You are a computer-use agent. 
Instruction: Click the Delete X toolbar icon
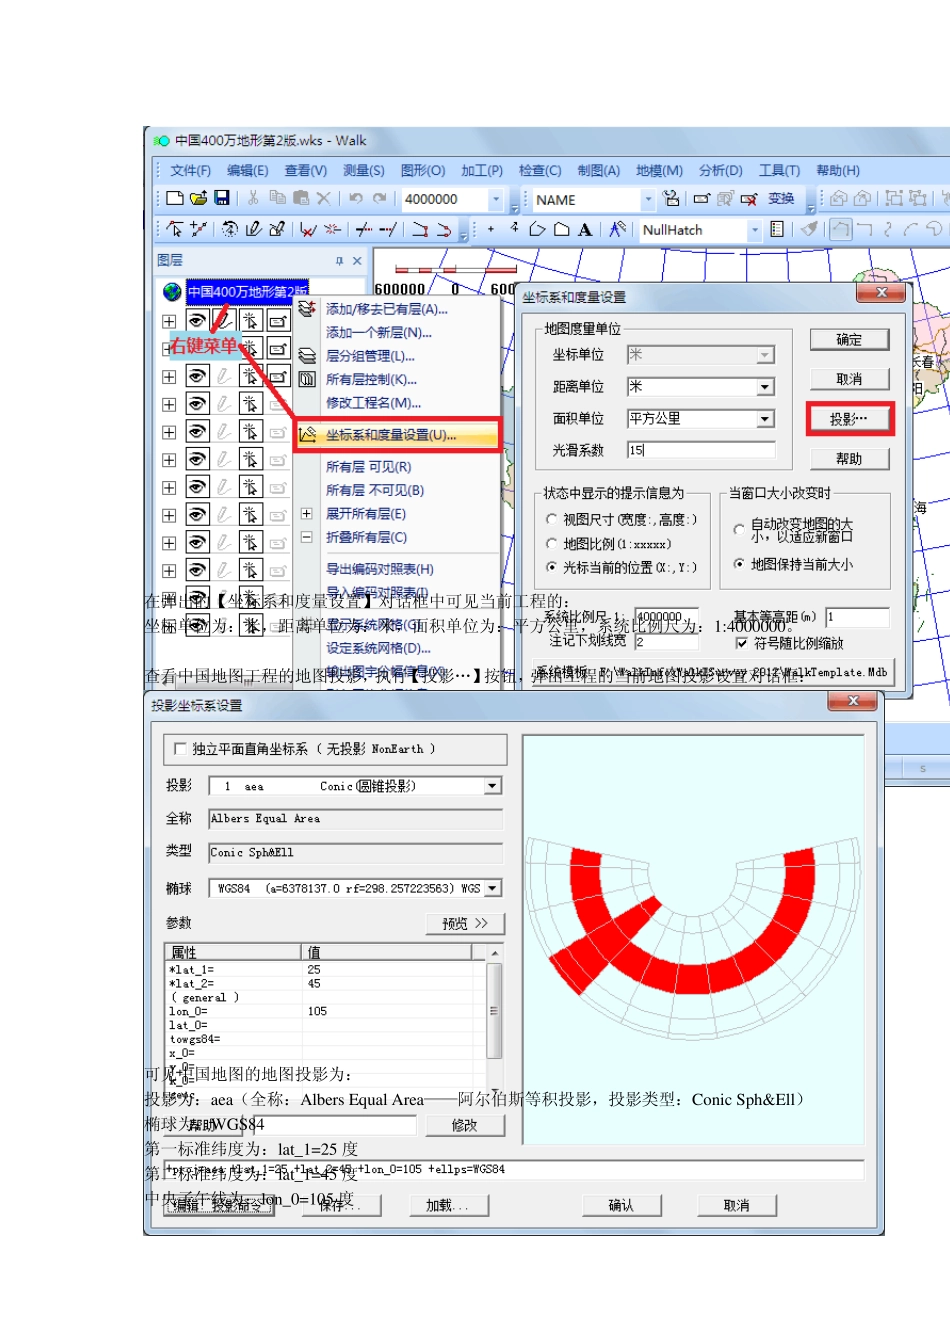[323, 199]
